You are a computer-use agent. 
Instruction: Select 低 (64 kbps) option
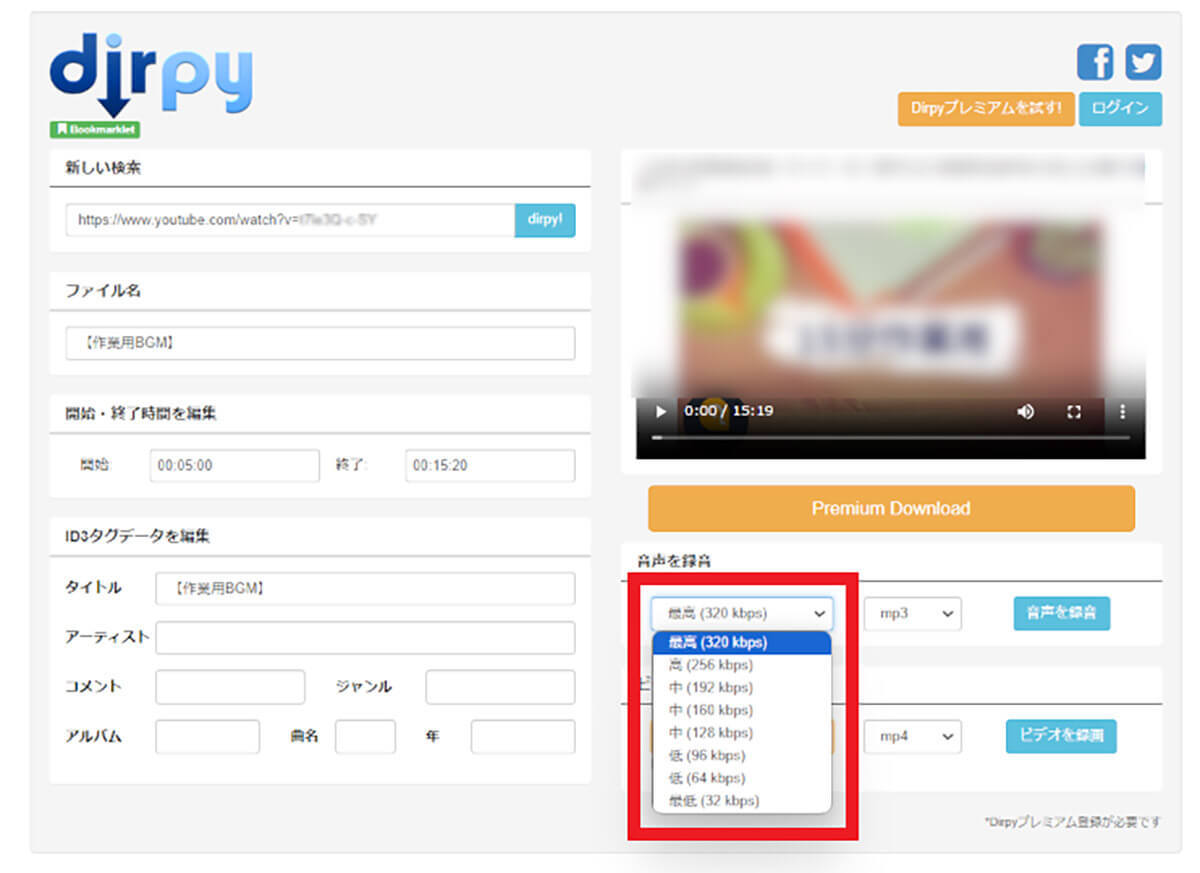pos(742,778)
